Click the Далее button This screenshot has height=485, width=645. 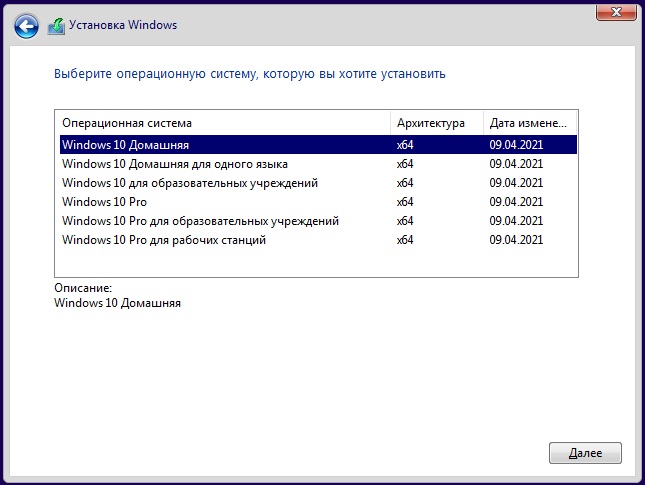tap(585, 453)
